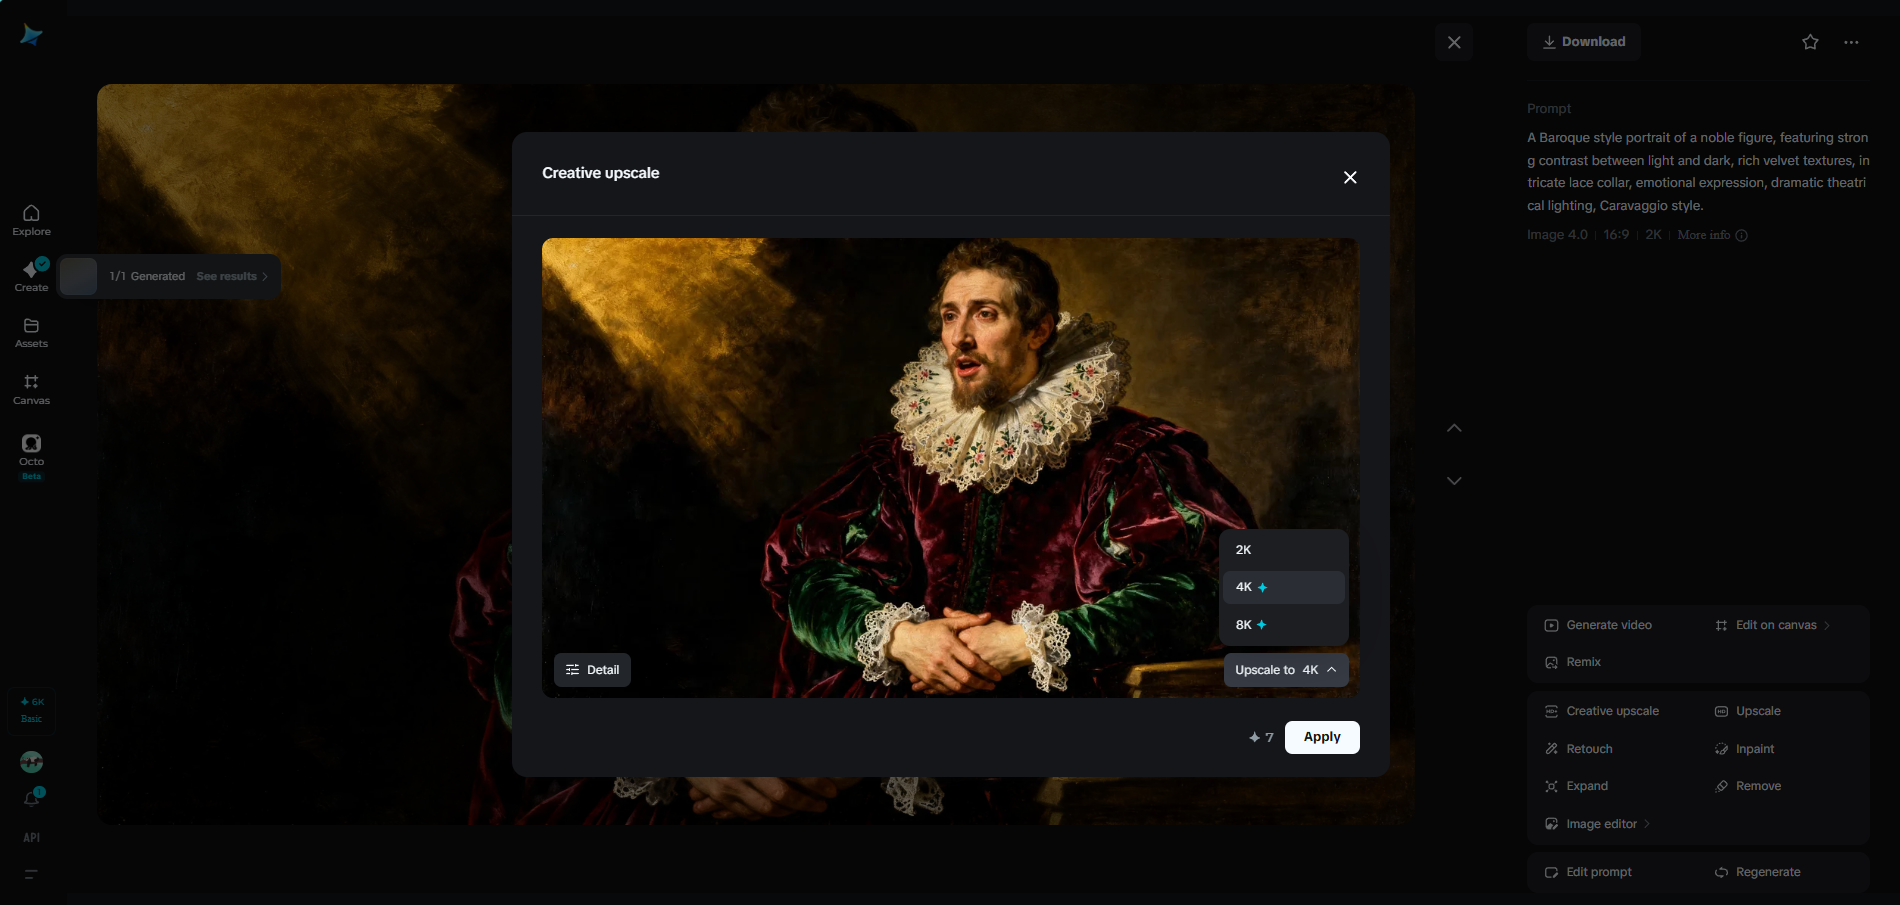Close the Creative upscale dialog

click(1350, 177)
